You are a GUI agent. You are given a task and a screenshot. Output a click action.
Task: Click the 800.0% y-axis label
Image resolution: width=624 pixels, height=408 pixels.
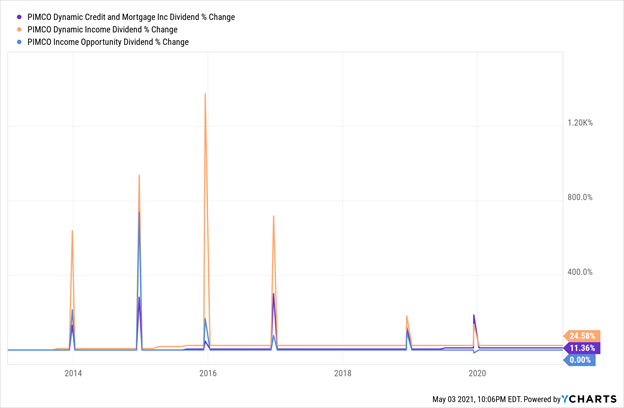click(580, 197)
